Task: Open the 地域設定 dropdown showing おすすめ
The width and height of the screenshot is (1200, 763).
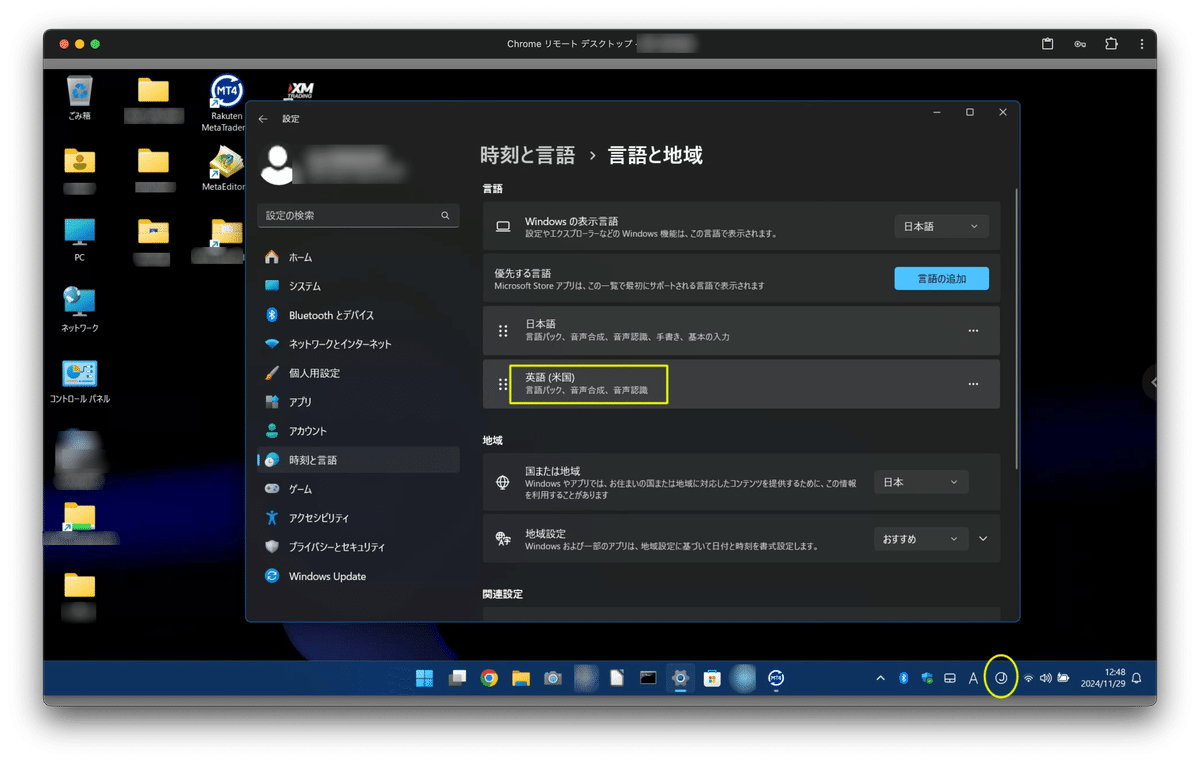Action: 921,539
